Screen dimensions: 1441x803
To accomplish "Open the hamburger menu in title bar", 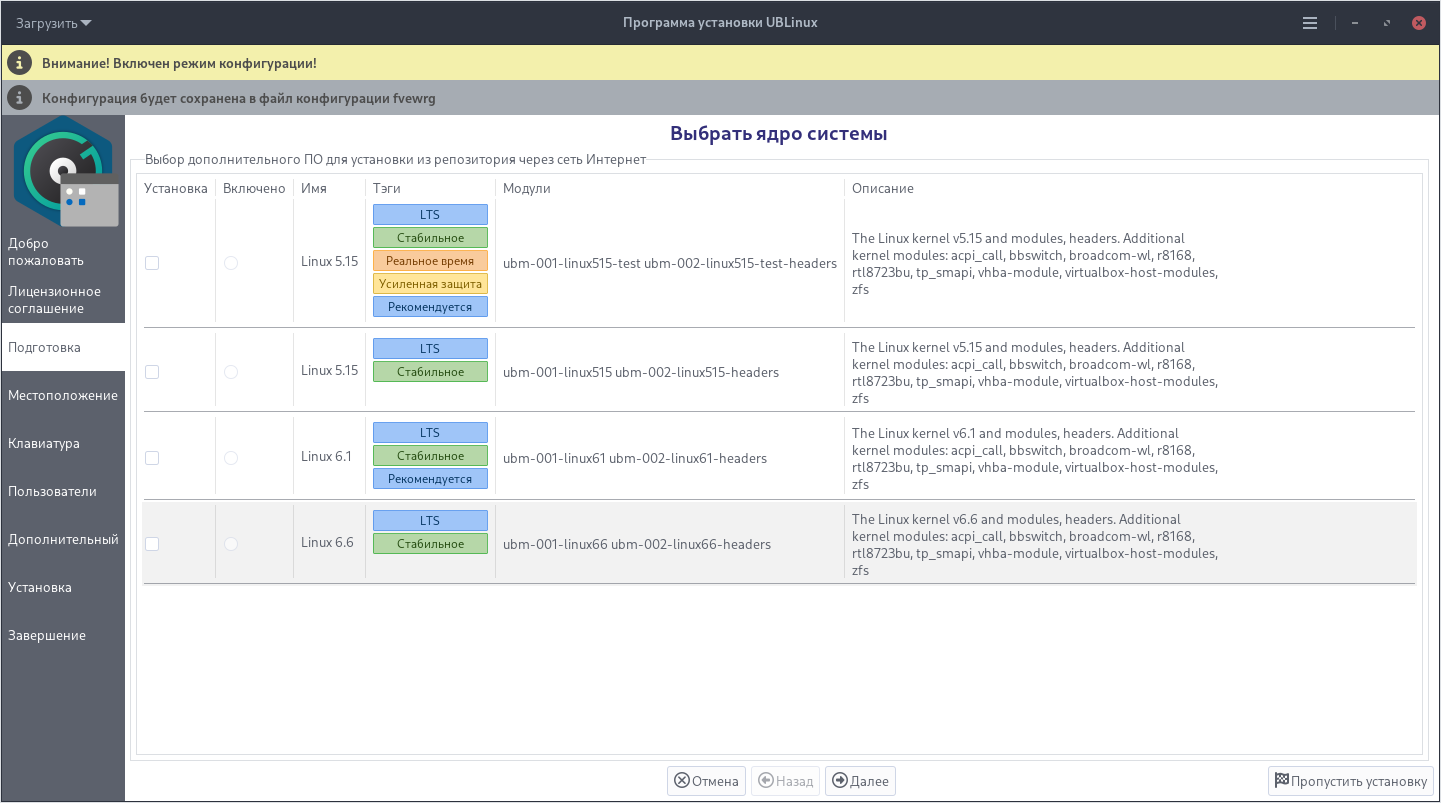I will (1310, 23).
